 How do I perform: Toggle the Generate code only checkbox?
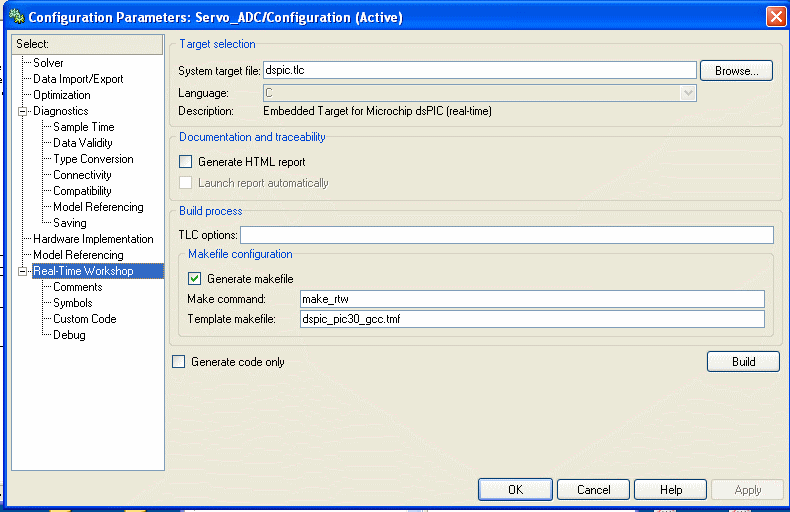[179, 362]
